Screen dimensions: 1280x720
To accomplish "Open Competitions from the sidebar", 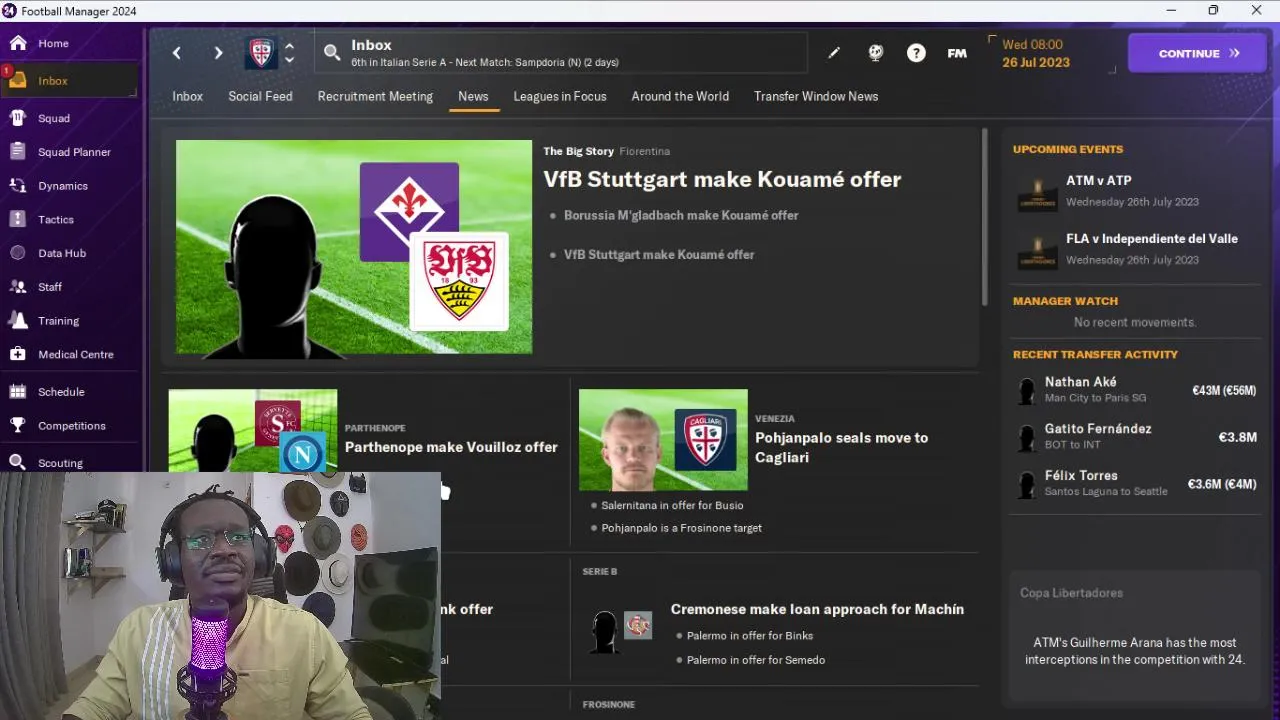I will tap(70, 426).
